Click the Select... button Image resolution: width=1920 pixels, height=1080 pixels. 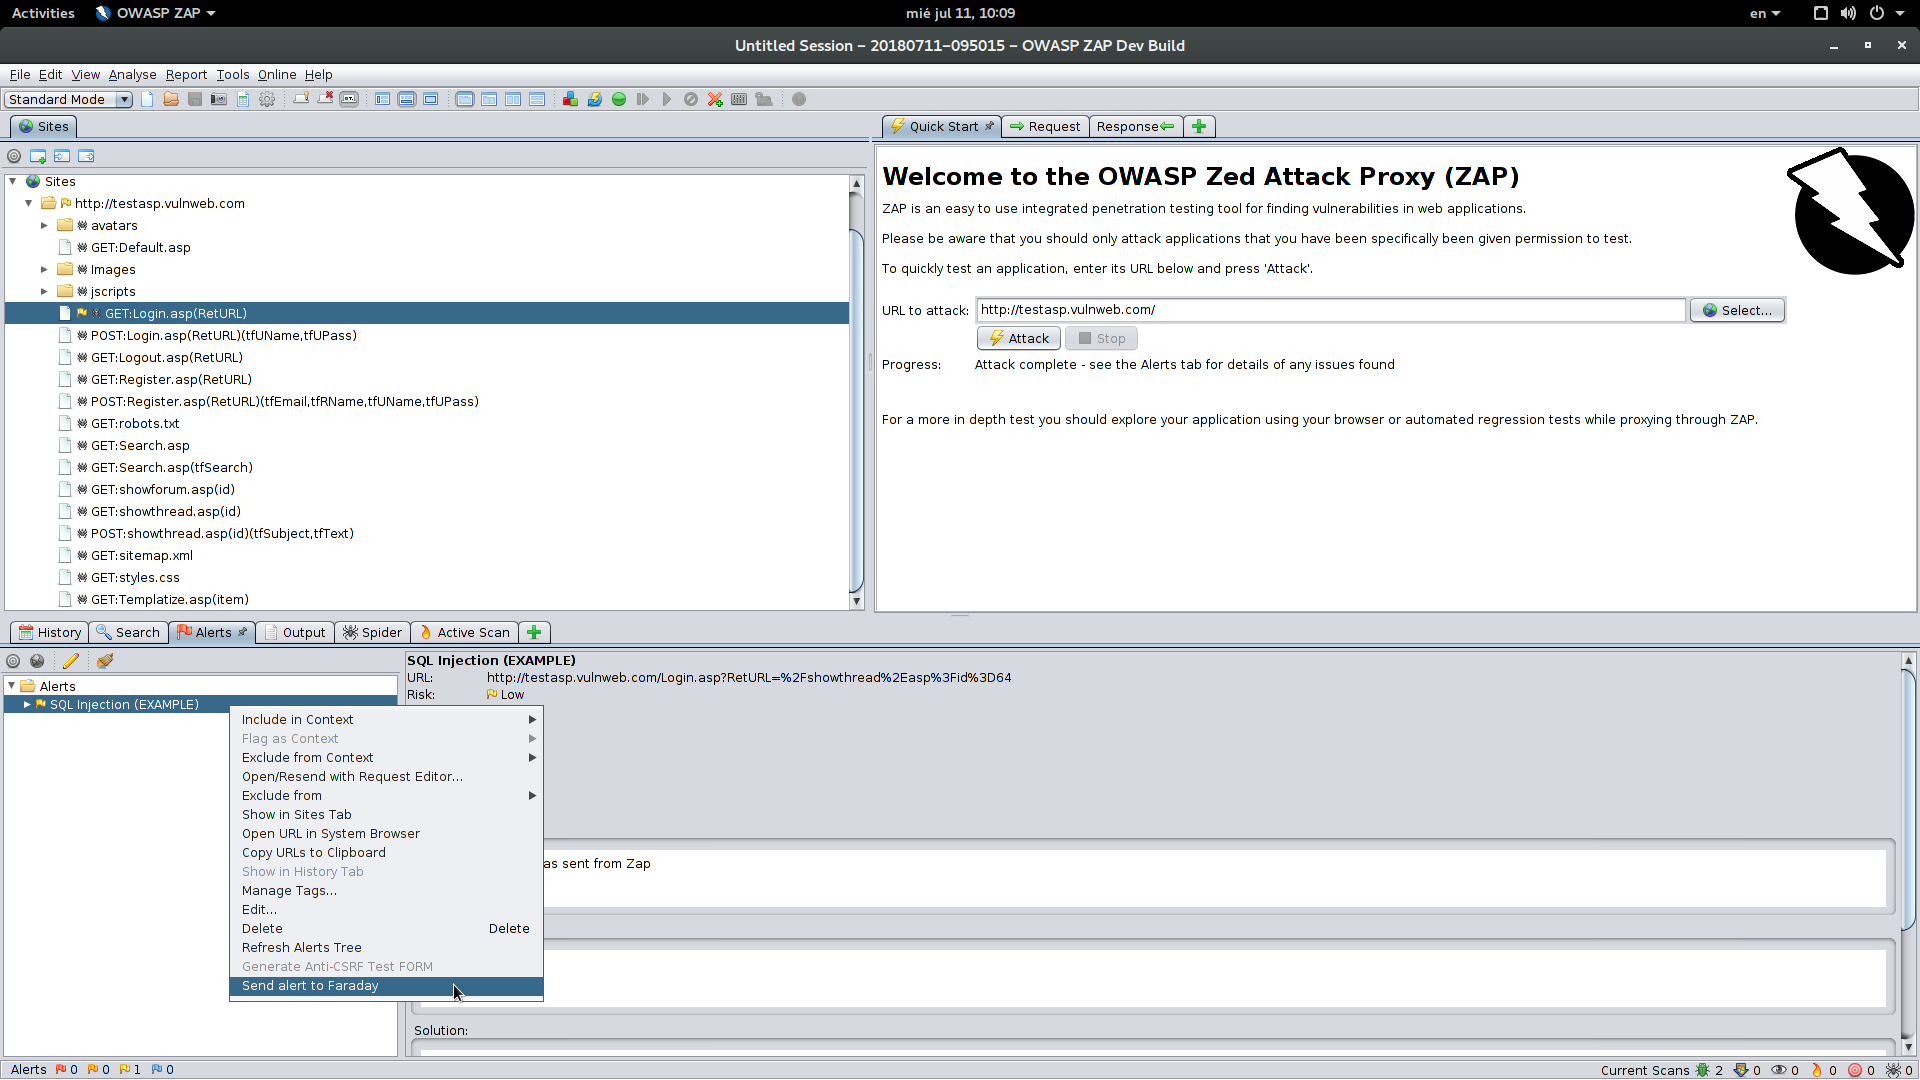coord(1737,310)
